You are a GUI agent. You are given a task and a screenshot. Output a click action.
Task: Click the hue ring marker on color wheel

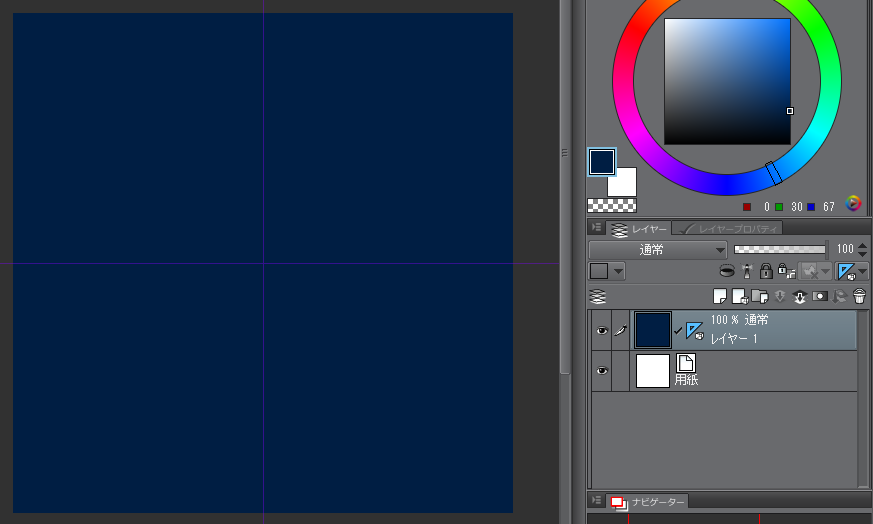[774, 173]
